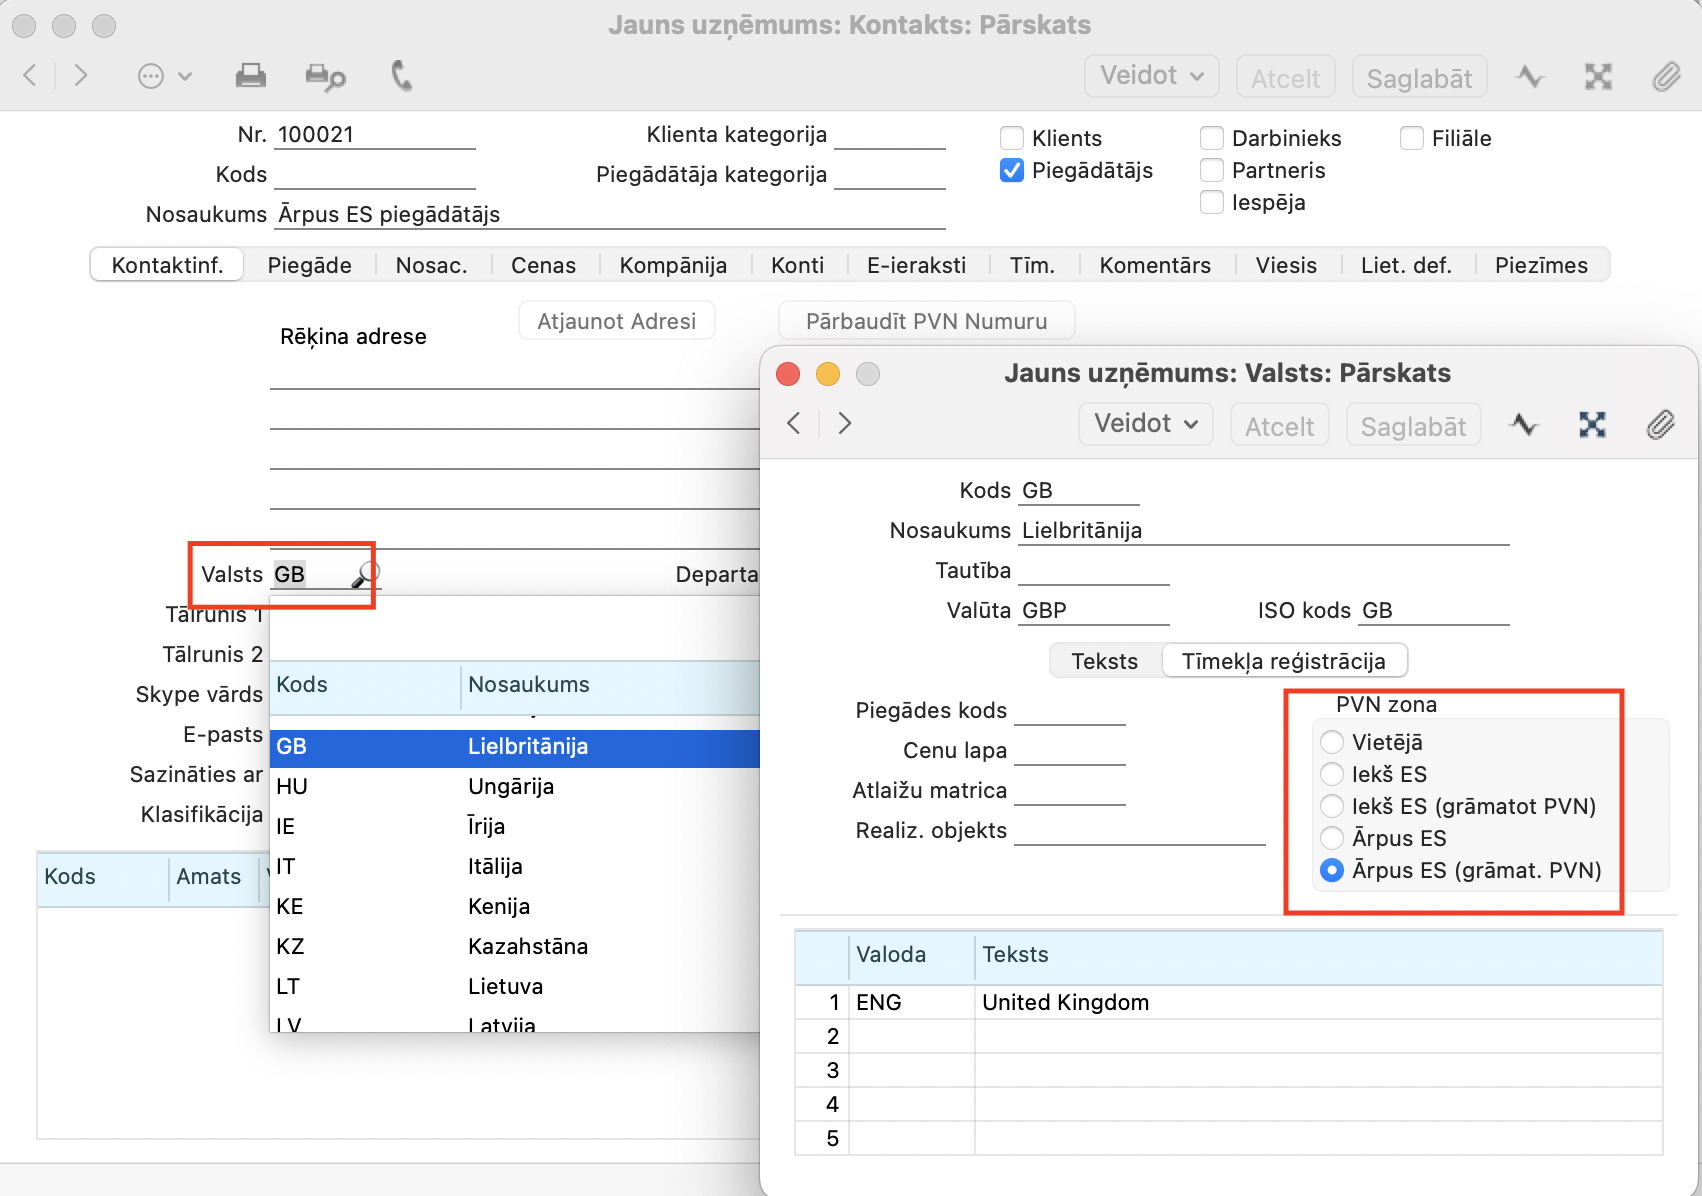The height and width of the screenshot is (1196, 1702).
Task: Open the Veidot dropdown in the Valsts window
Action: tap(1145, 424)
